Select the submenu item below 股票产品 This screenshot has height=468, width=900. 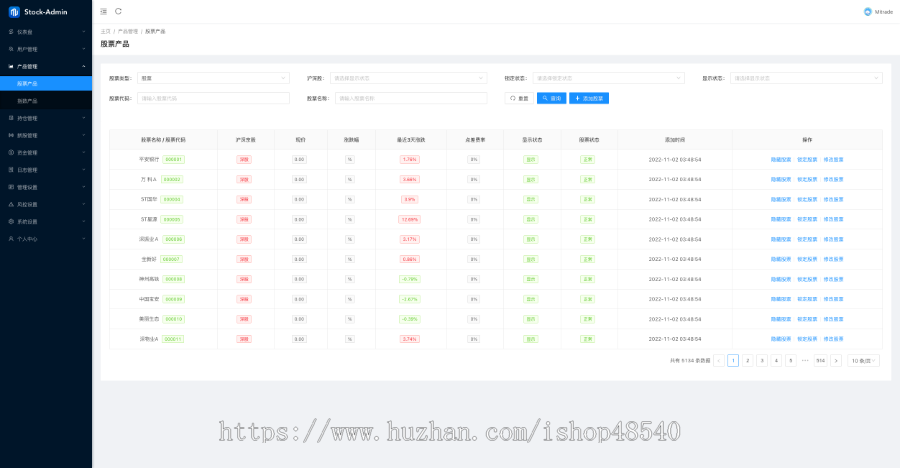pyautogui.click(x=46, y=100)
